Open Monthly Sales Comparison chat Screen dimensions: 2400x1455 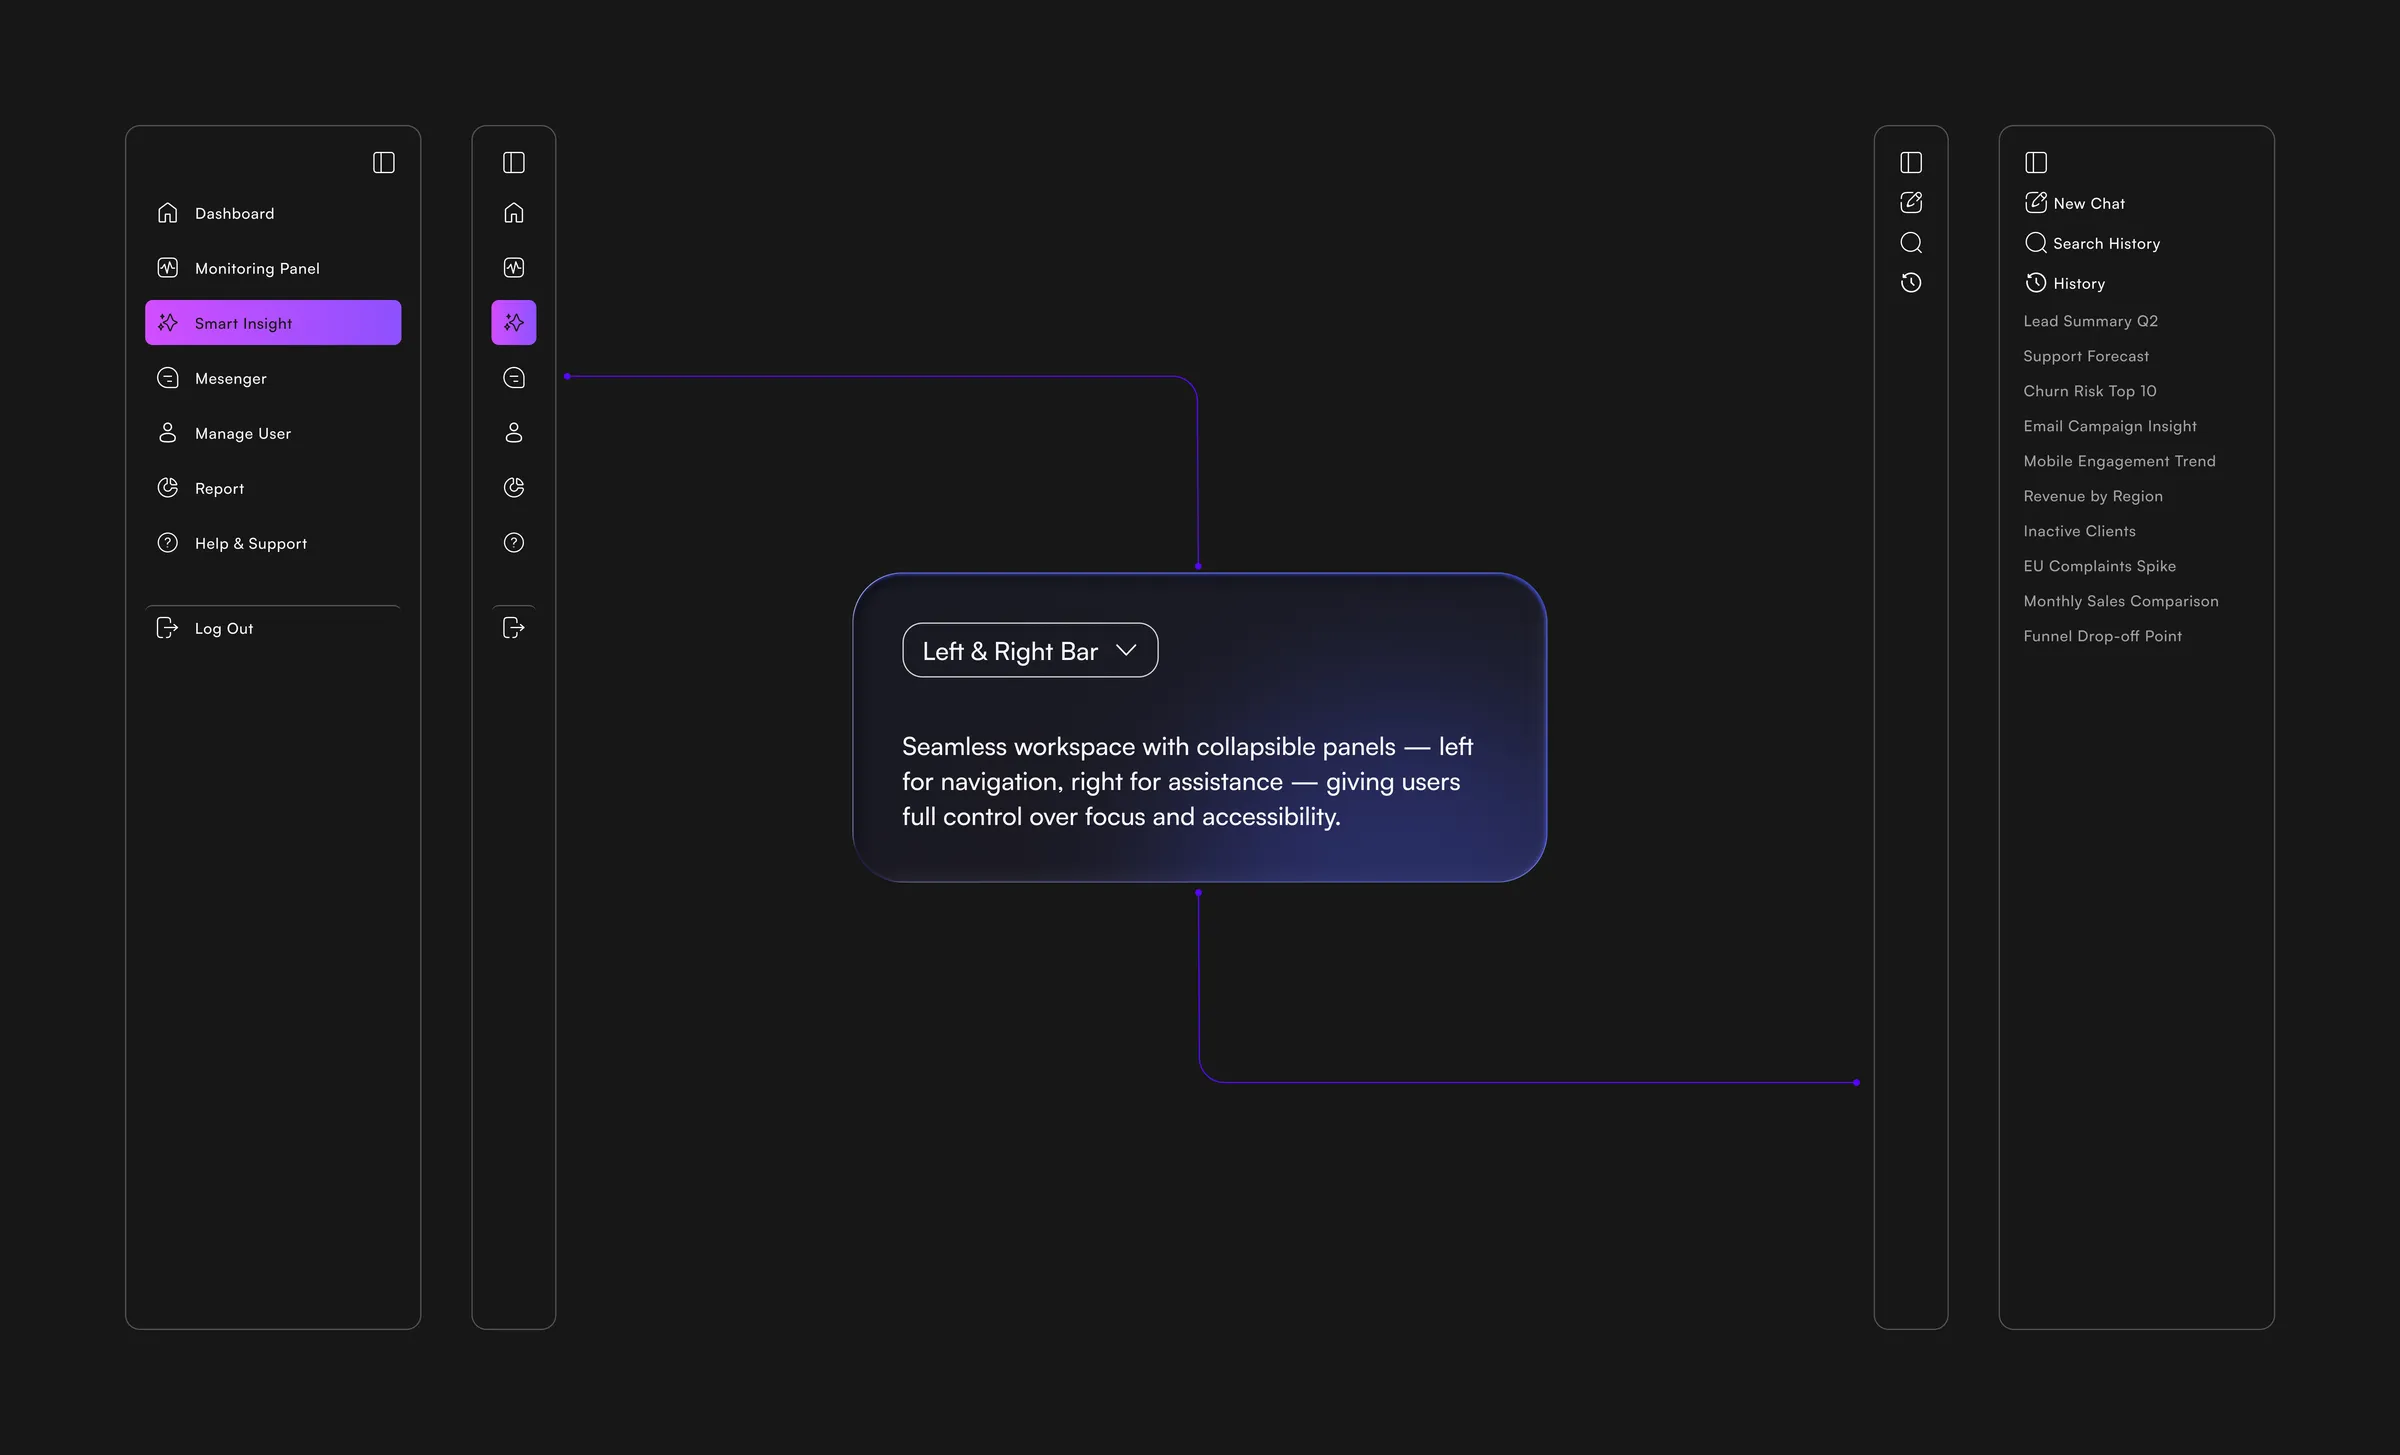tap(2121, 601)
